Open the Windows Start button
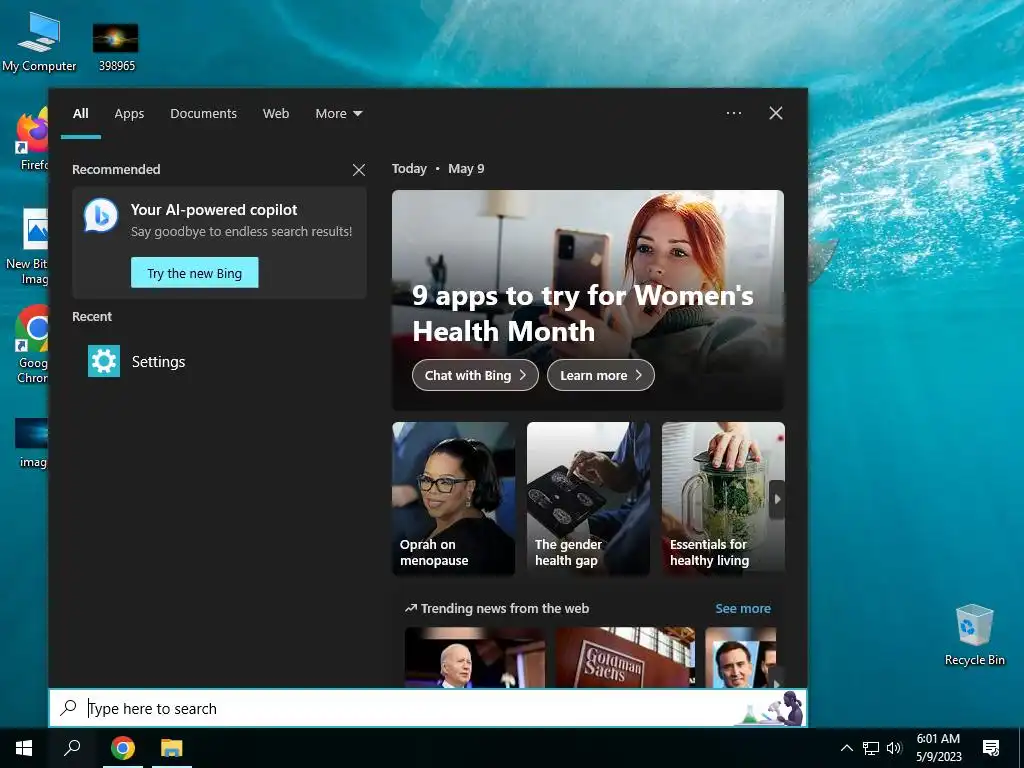This screenshot has height=768, width=1024. [24, 748]
